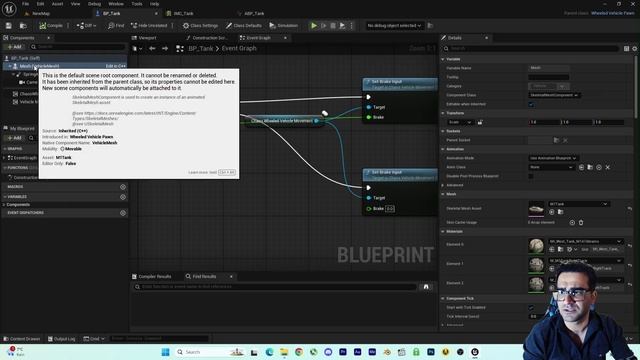The width and height of the screenshot is (640, 360).
Task: Open the Tools menu
Action: [x=137, y=4]
